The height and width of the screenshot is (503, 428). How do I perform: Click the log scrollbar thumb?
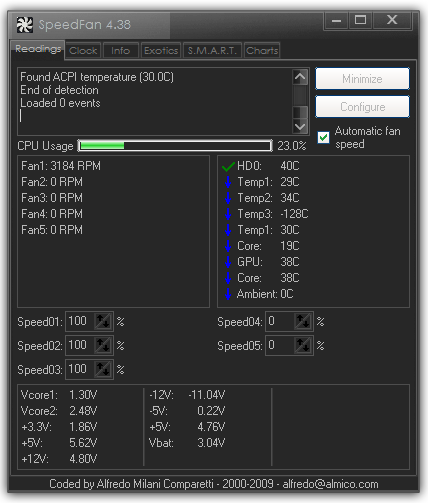pos(300,112)
